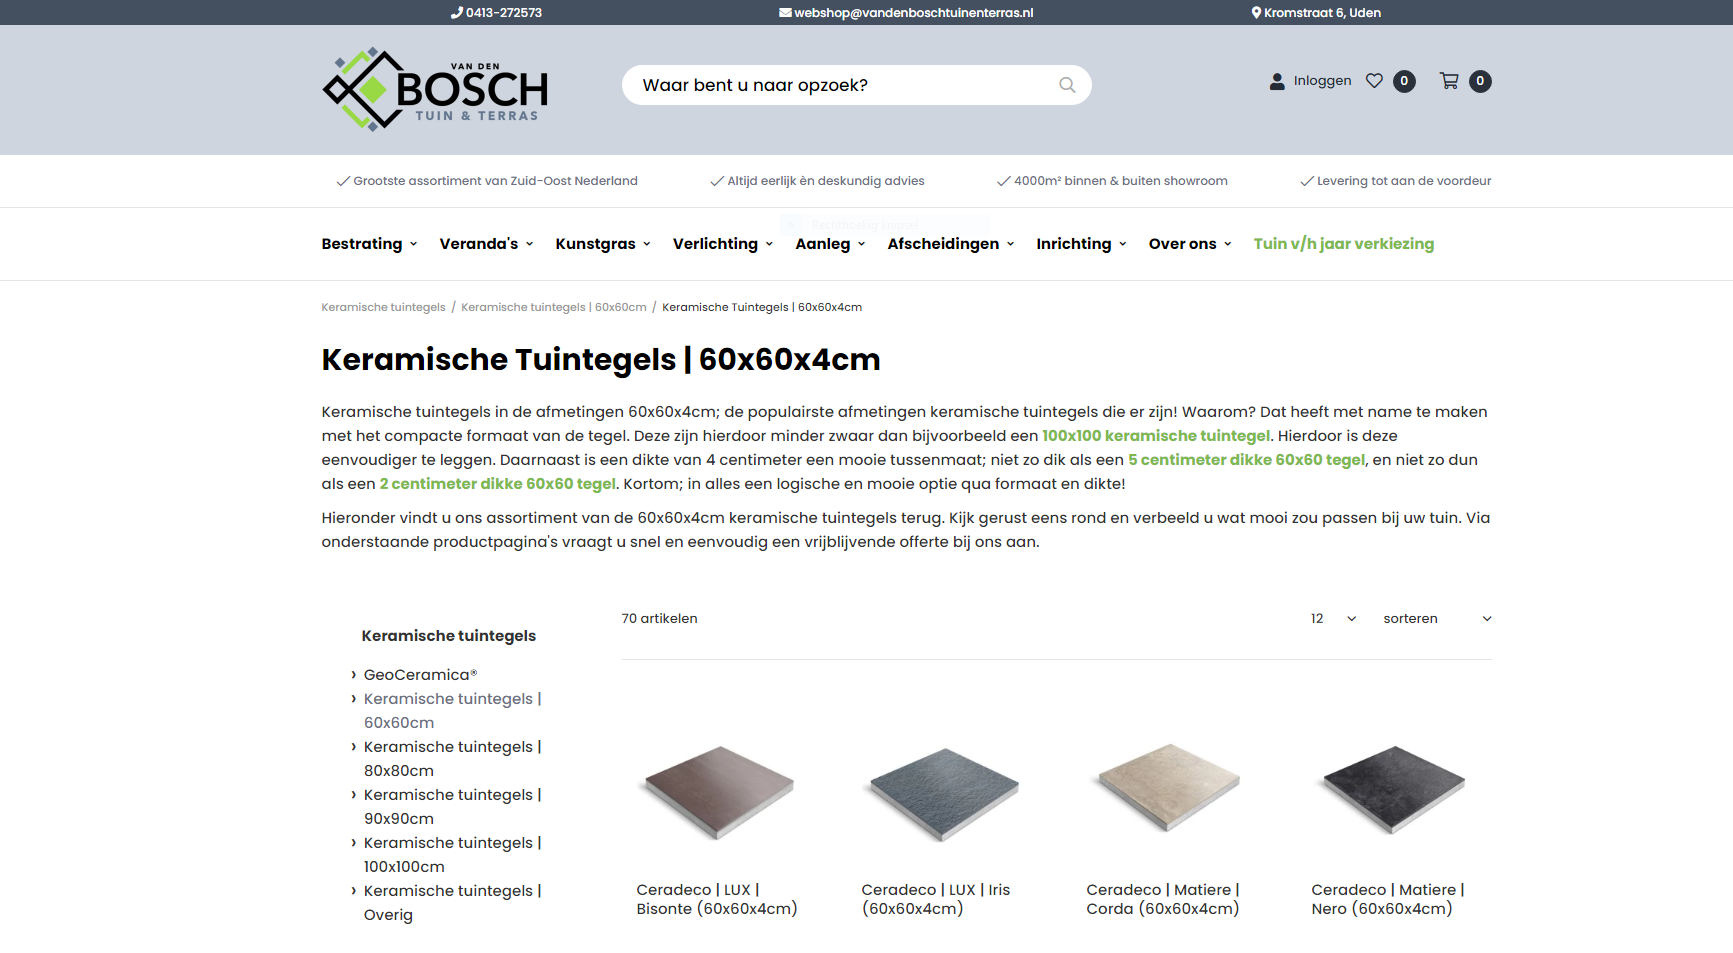Open Ceradeco Matiere Nero tile thumbnail

pos(1393,788)
